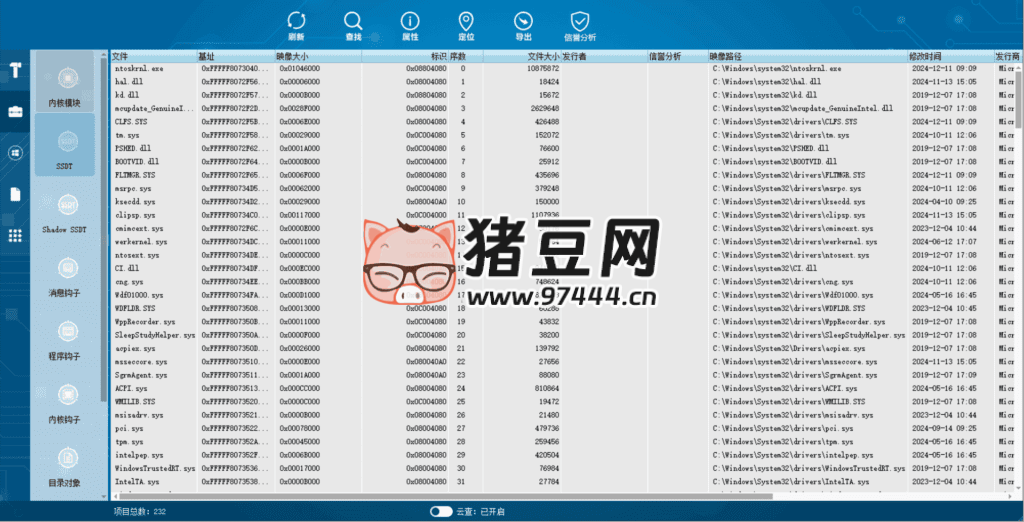Open 内核钩子 kernel hooks
Image resolution: width=1024 pixels, height=522 pixels.
[65, 404]
